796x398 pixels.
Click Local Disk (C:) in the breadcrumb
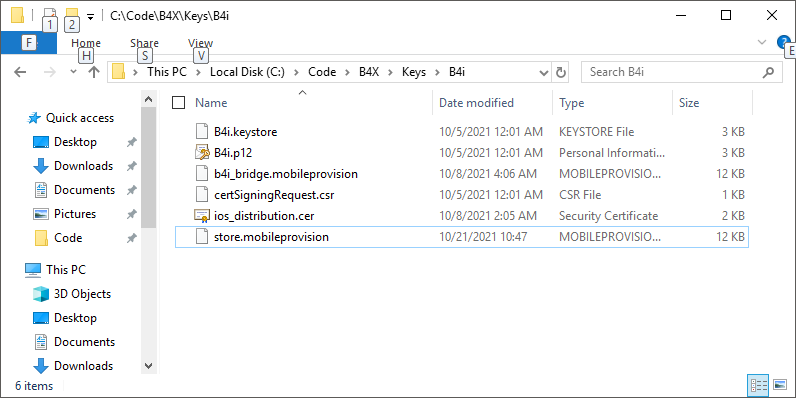point(247,72)
